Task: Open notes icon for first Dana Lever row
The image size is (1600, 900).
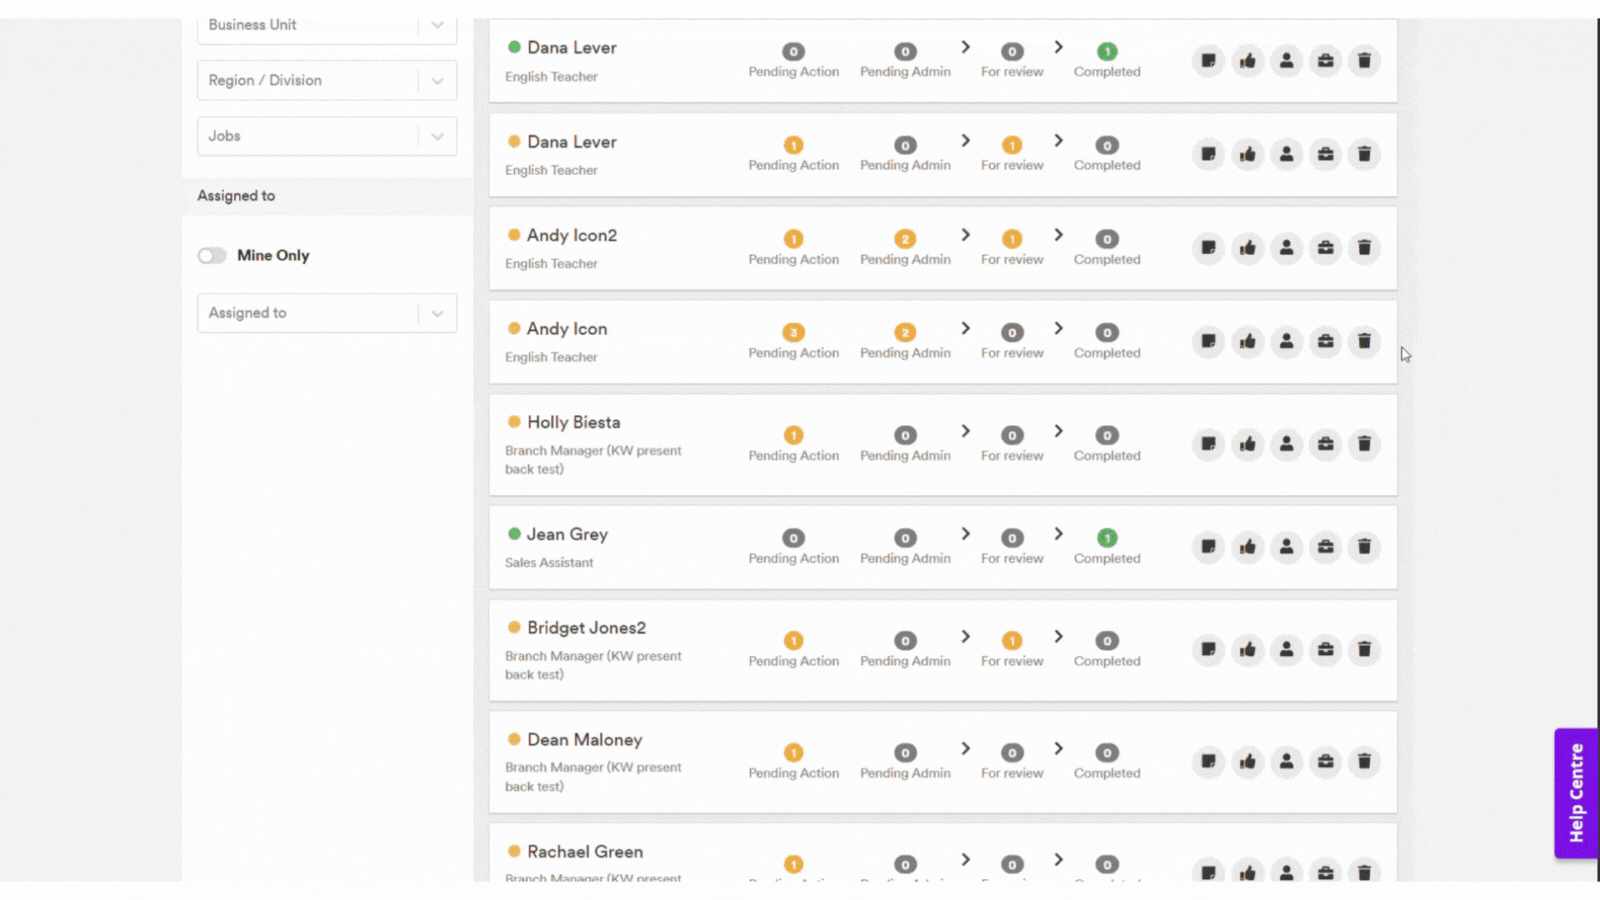Action: click(1209, 61)
